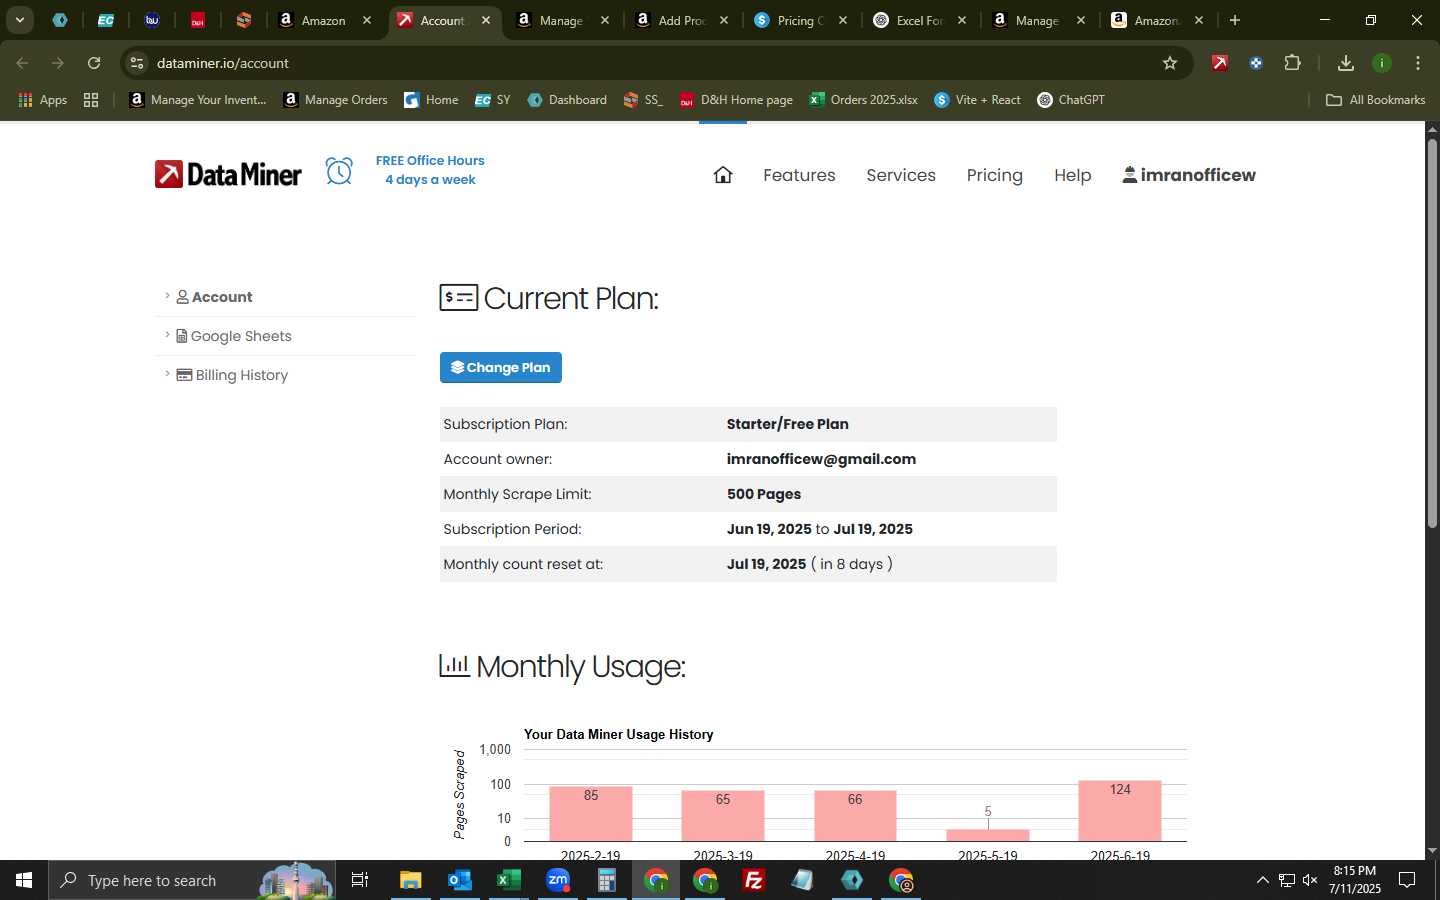Viewport: 1440px width, 900px height.
Task: Open FileZilla from taskbar
Action: pos(754,880)
